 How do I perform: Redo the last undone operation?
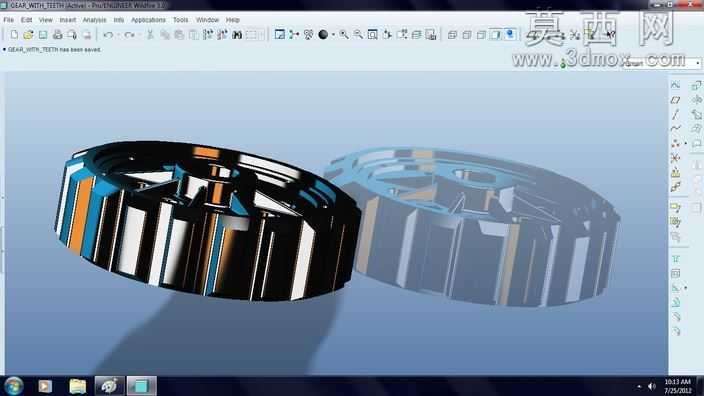pyautogui.click(x=129, y=35)
